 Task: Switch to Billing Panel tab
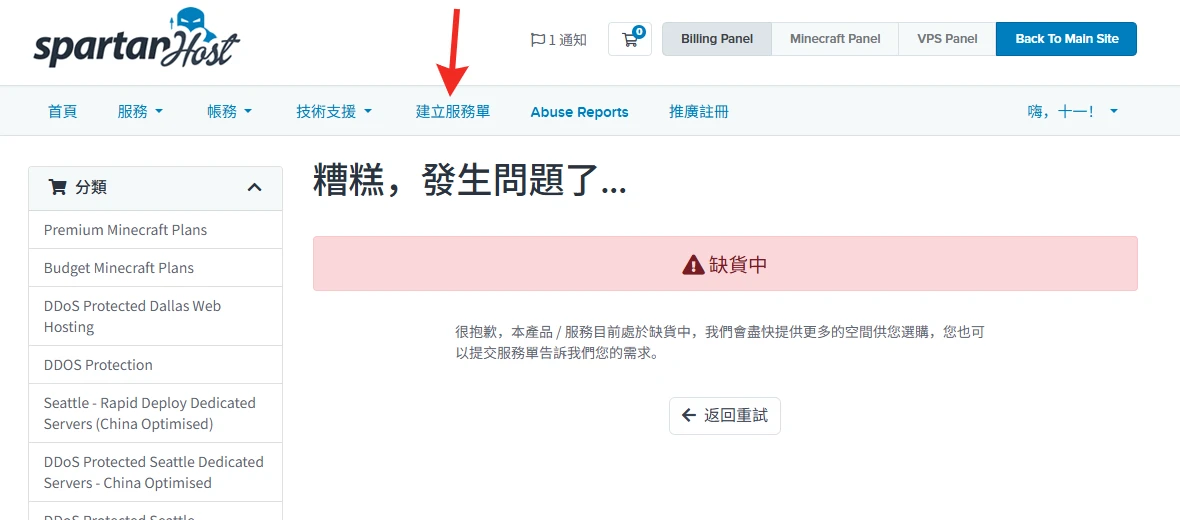pyautogui.click(x=716, y=39)
